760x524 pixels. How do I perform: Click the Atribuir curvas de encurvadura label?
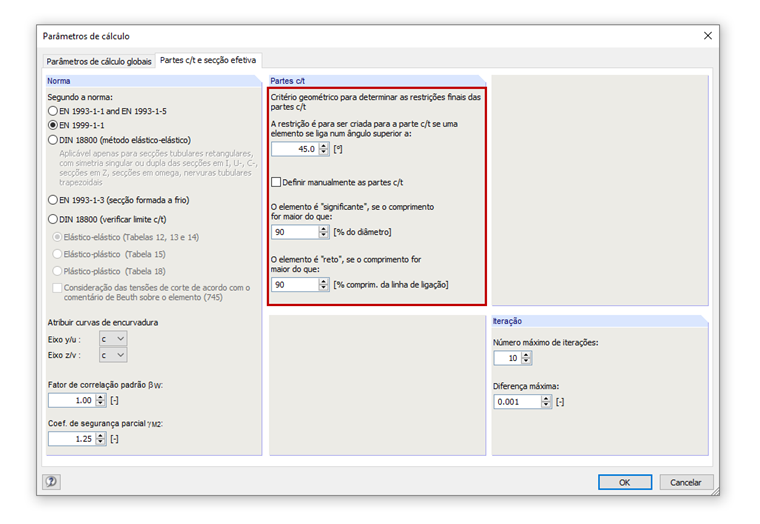103,322
